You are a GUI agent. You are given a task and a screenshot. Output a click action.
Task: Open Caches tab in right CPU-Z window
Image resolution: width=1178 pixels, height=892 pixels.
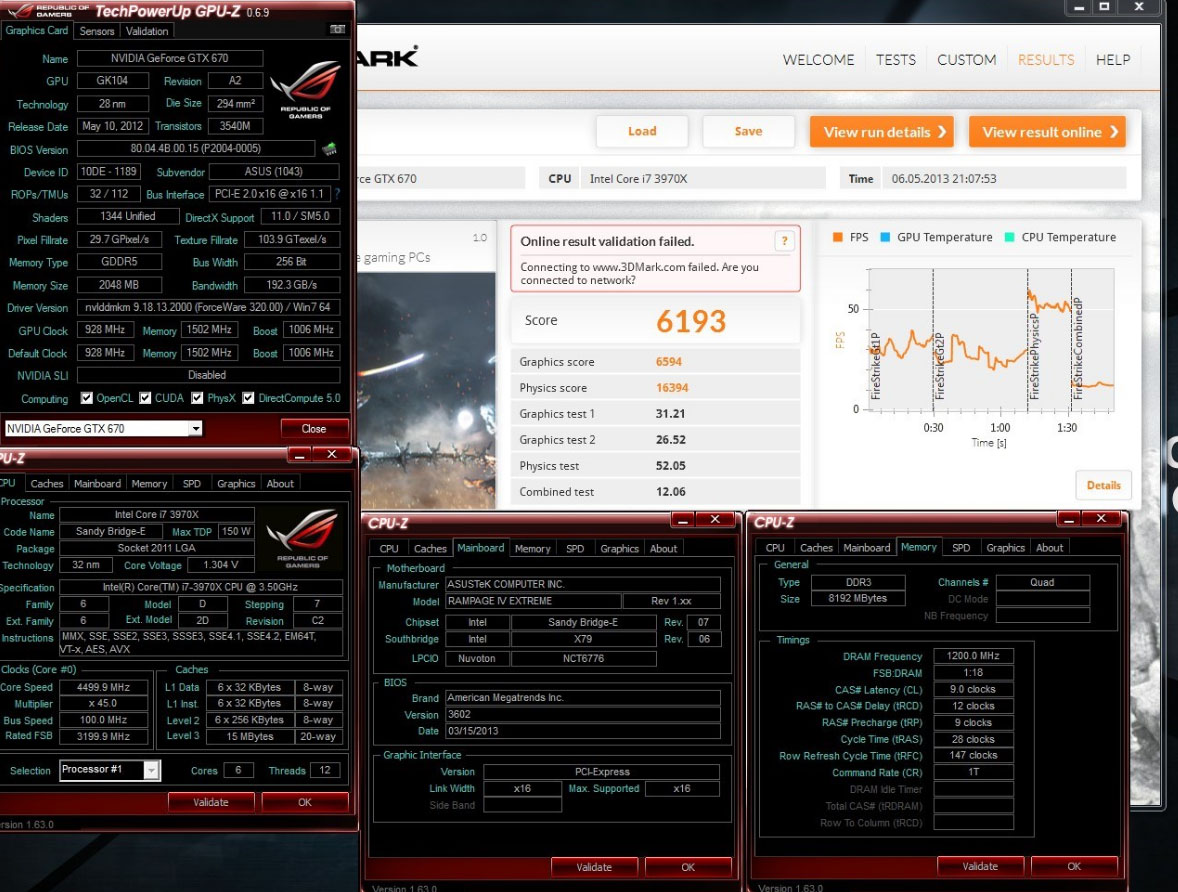tap(816, 548)
